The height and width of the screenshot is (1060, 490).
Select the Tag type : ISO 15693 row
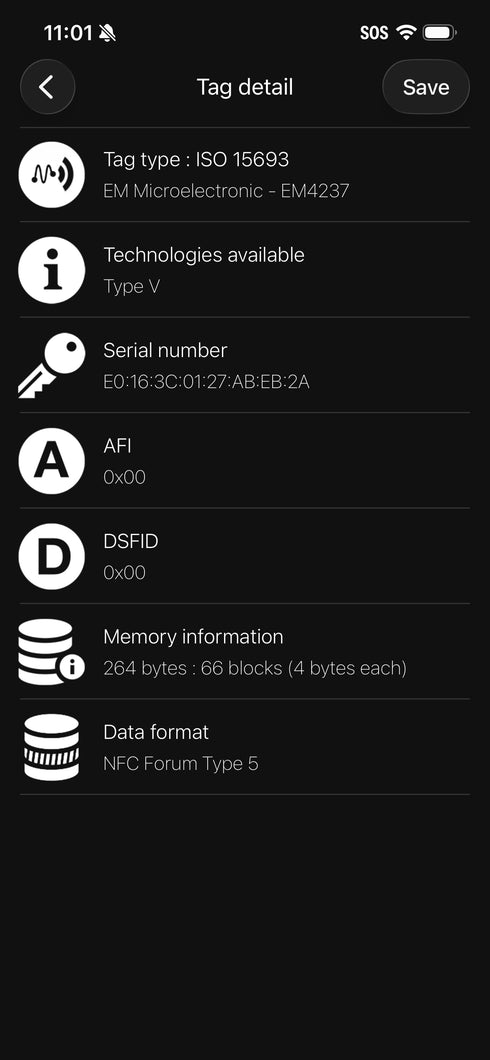click(x=245, y=174)
